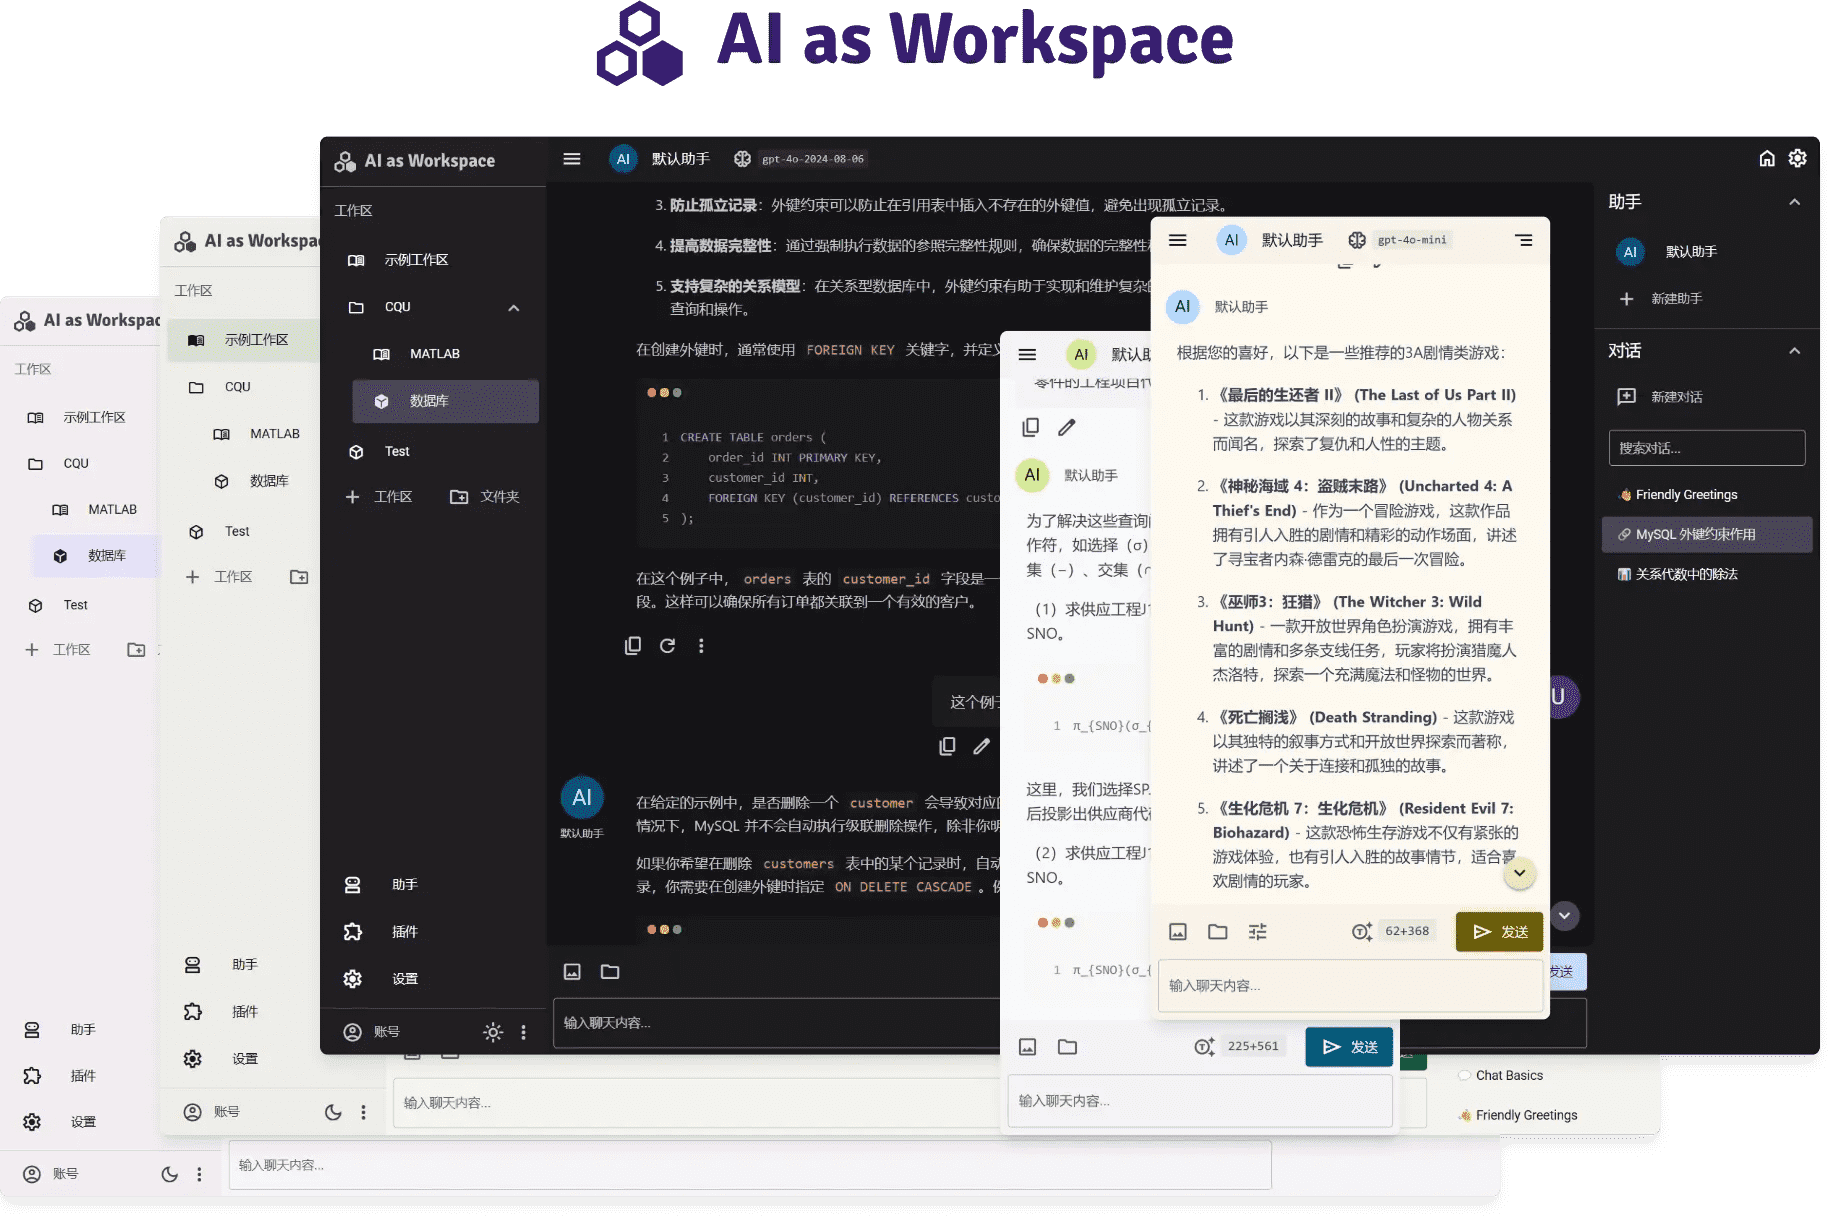Click round scroll-to-bottom button in dark chat
1830x1216 pixels.
coord(1565,915)
